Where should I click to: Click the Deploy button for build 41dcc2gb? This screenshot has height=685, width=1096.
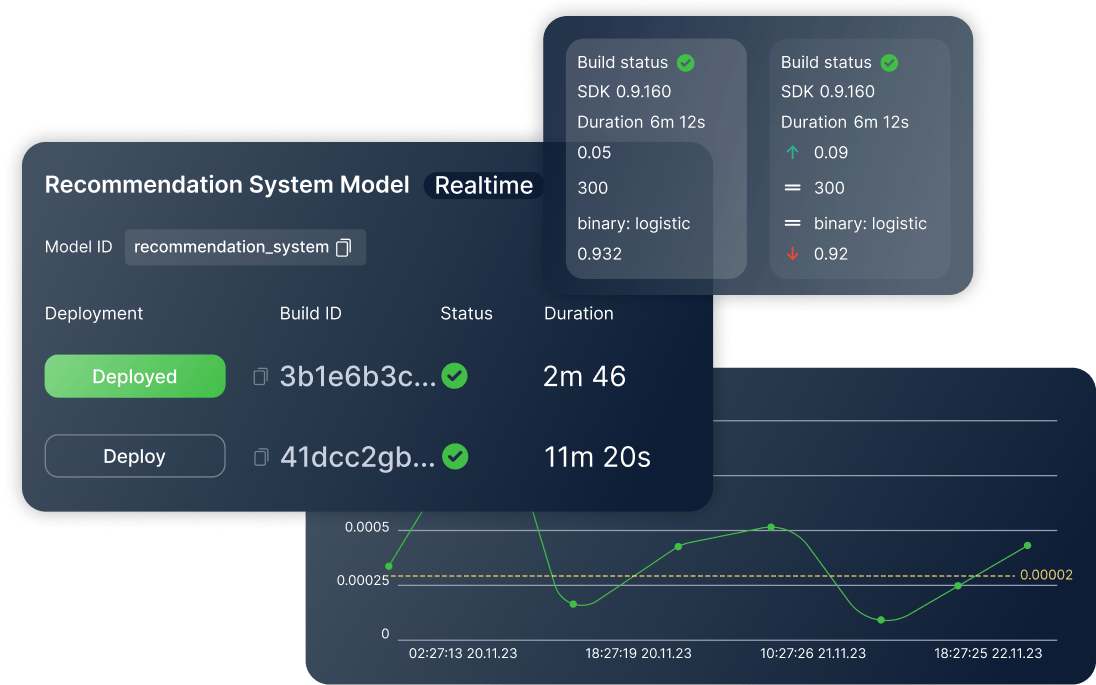point(135,456)
